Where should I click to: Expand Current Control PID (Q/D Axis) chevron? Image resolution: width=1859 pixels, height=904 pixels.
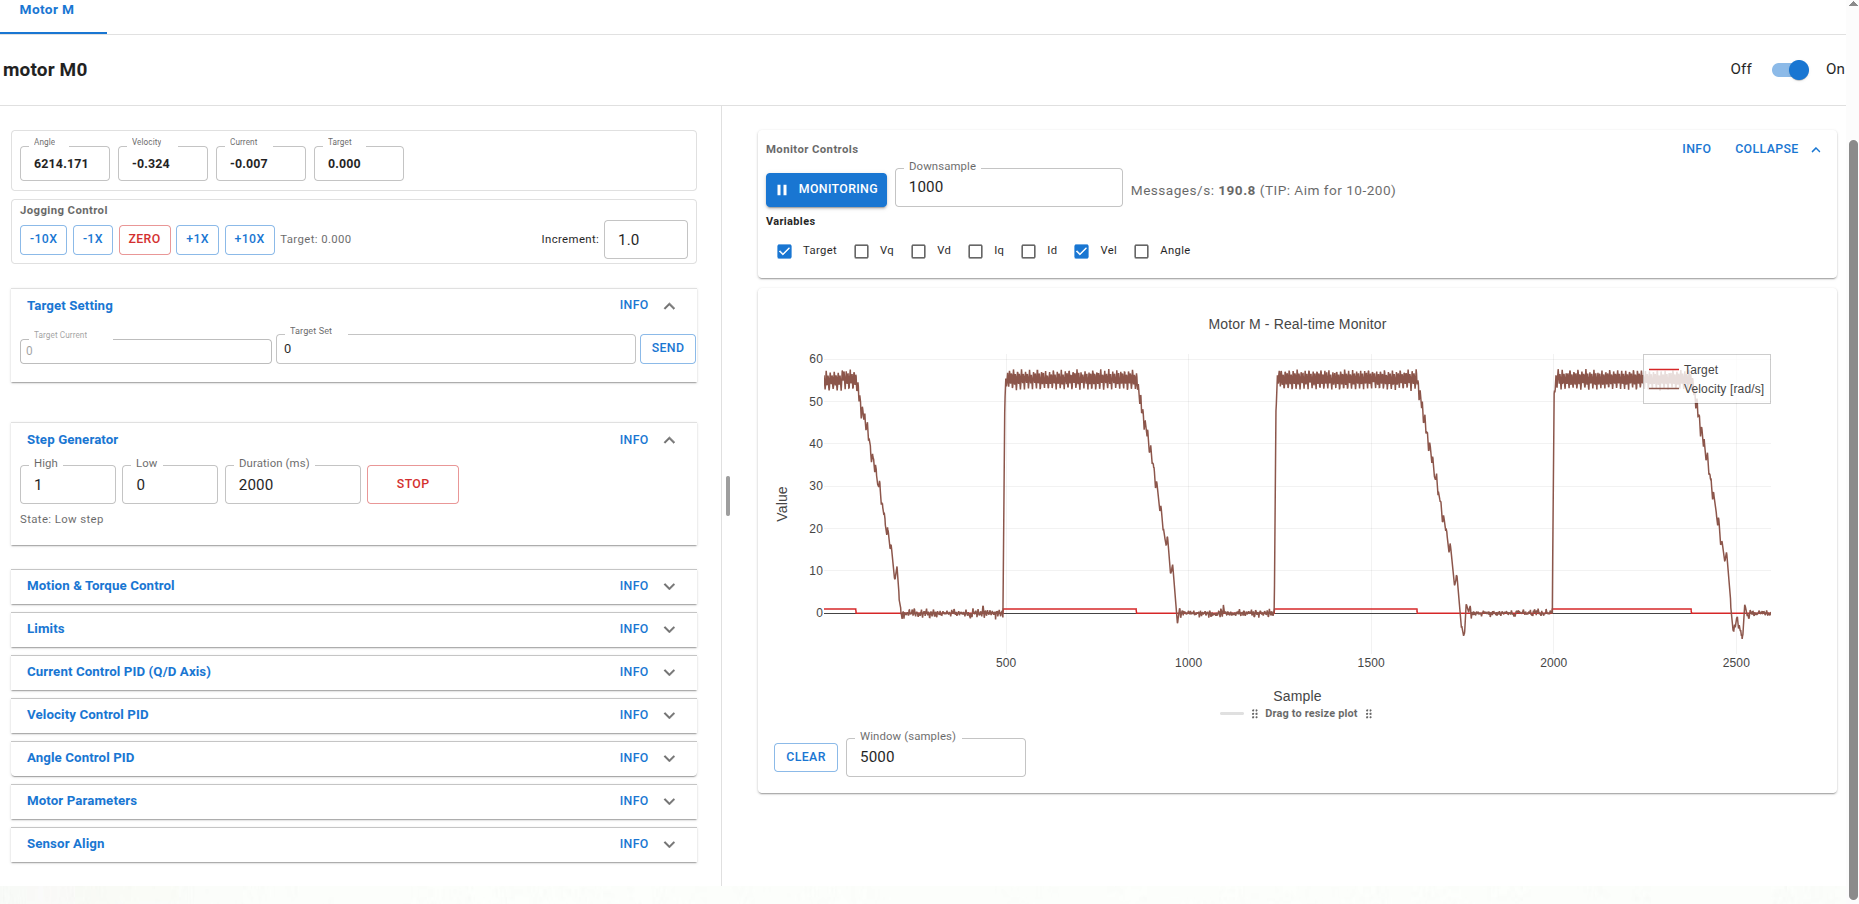[x=669, y=672]
